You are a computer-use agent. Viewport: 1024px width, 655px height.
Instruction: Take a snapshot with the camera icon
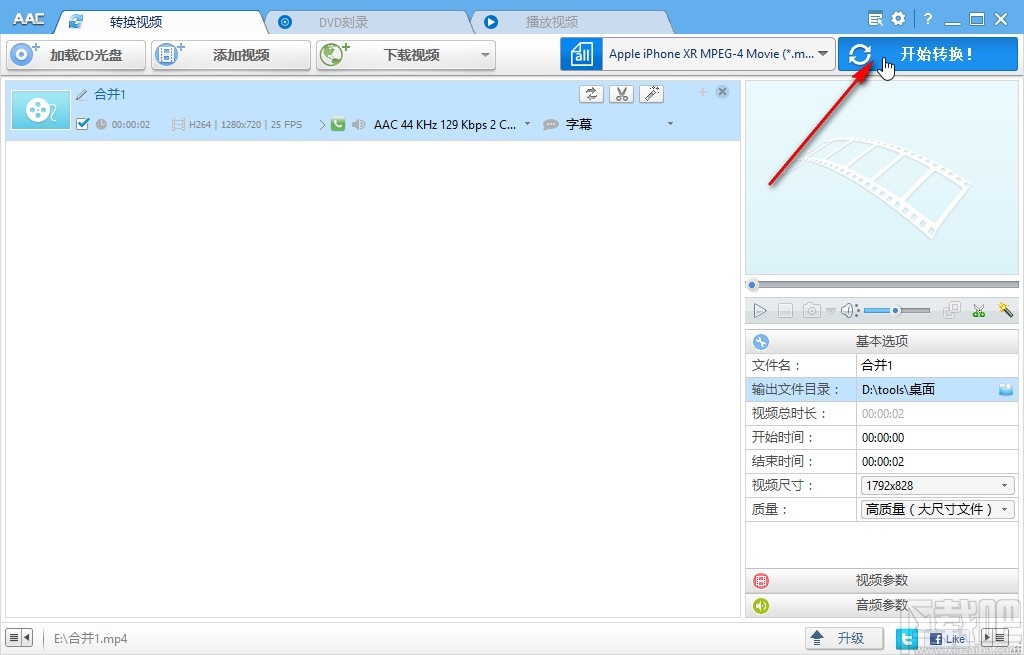tap(811, 310)
